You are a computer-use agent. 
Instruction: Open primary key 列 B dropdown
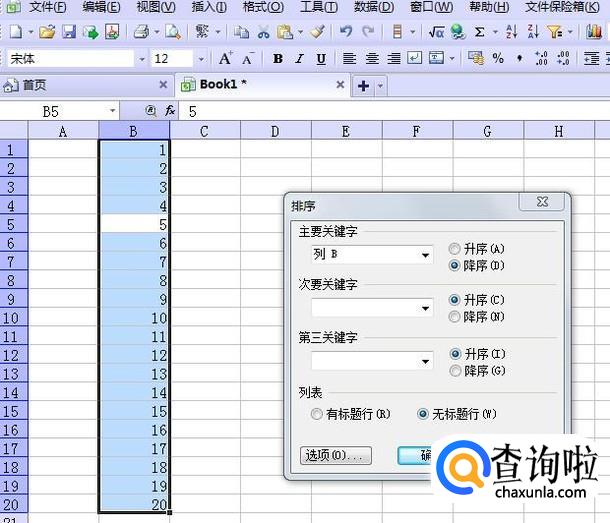[x=425, y=255]
